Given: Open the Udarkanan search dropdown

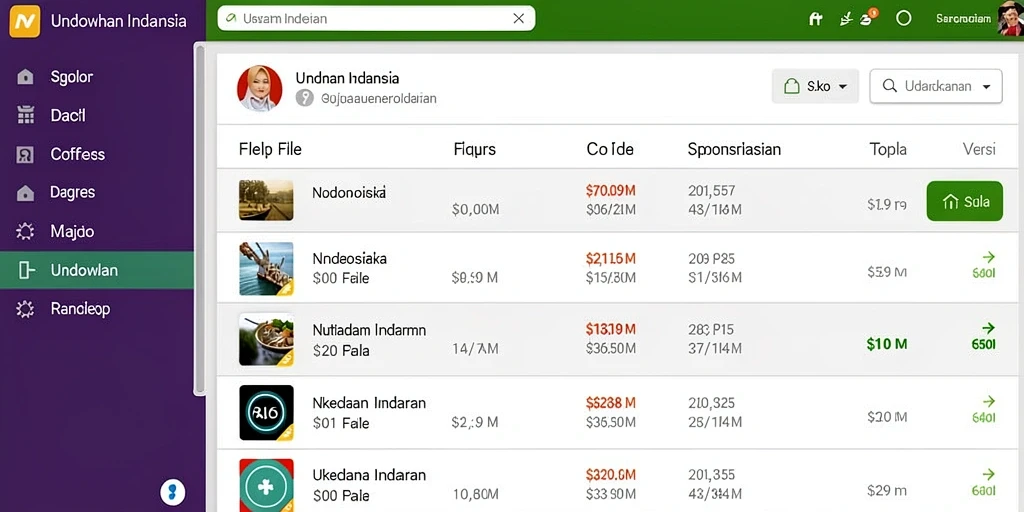Looking at the screenshot, I should 936,86.
